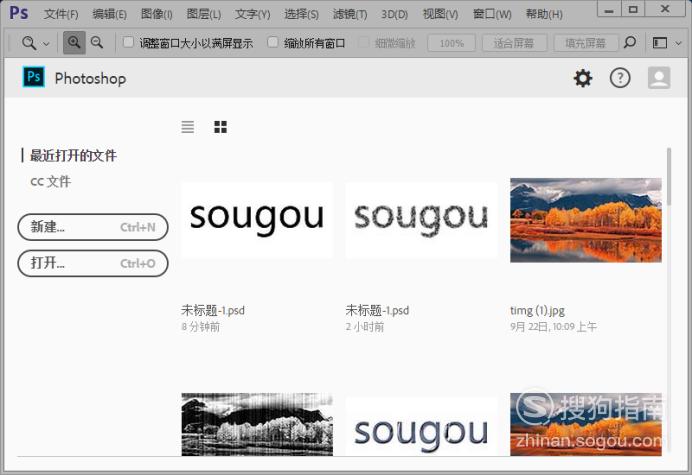
Task: Click the 打开... Ctrl+O button
Action: 93,263
